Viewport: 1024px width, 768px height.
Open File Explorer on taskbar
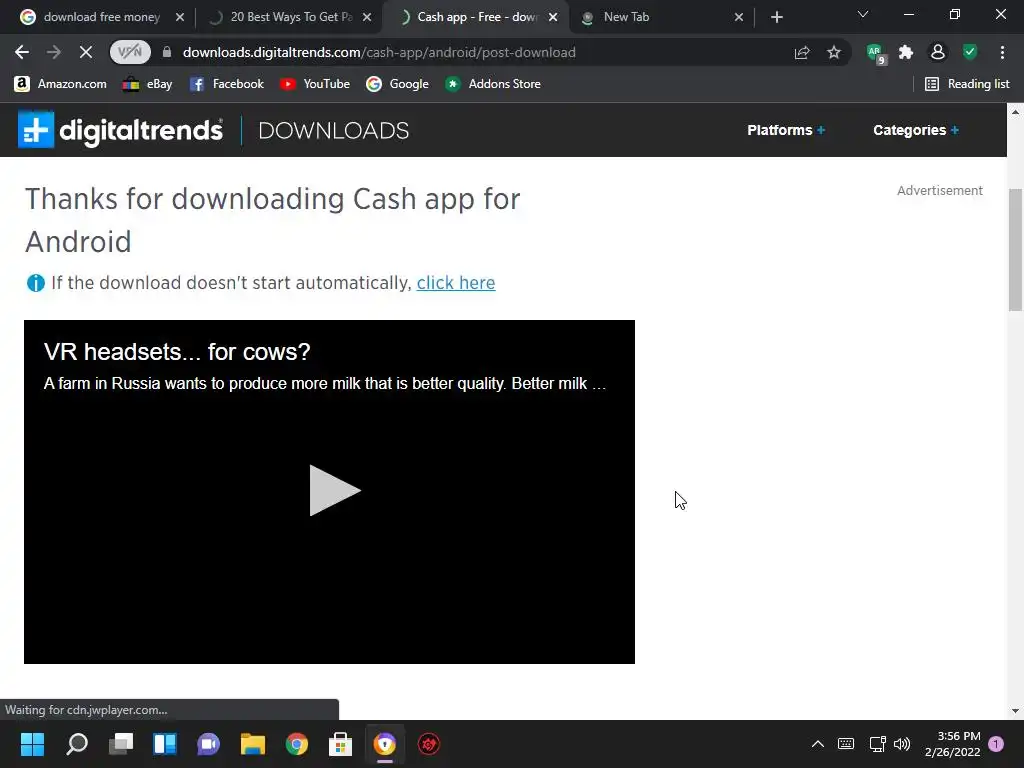point(253,744)
